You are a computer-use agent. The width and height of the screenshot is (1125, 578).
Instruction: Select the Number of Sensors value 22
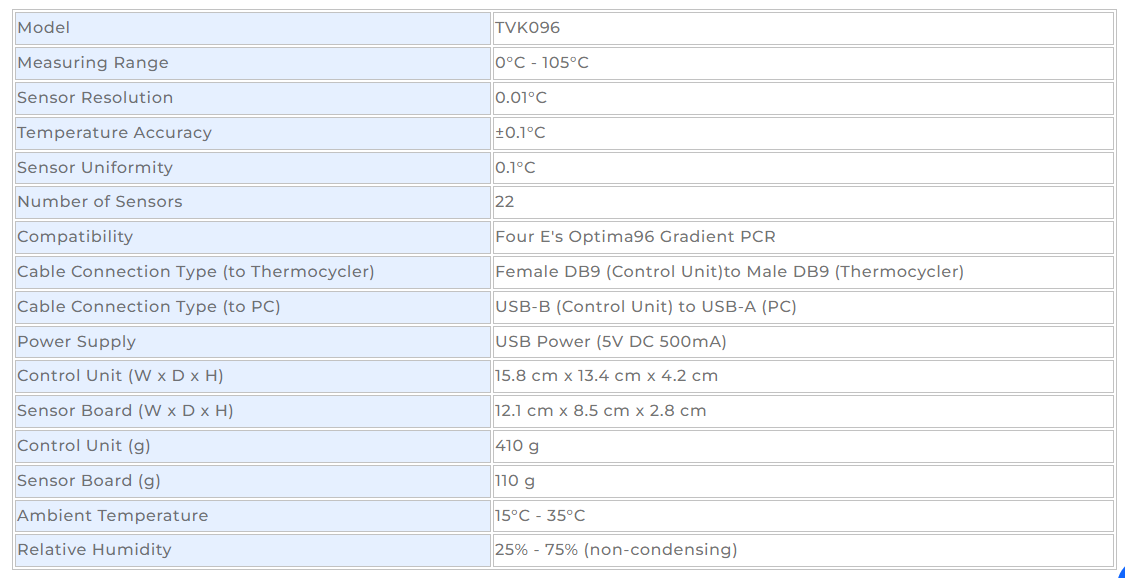(x=504, y=202)
